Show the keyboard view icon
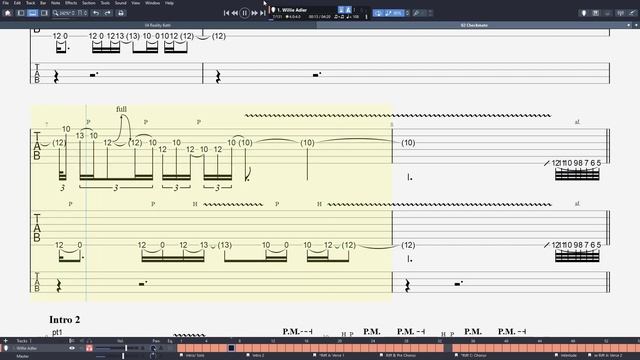Image resolution: width=640 pixels, height=360 pixels. coord(596,13)
